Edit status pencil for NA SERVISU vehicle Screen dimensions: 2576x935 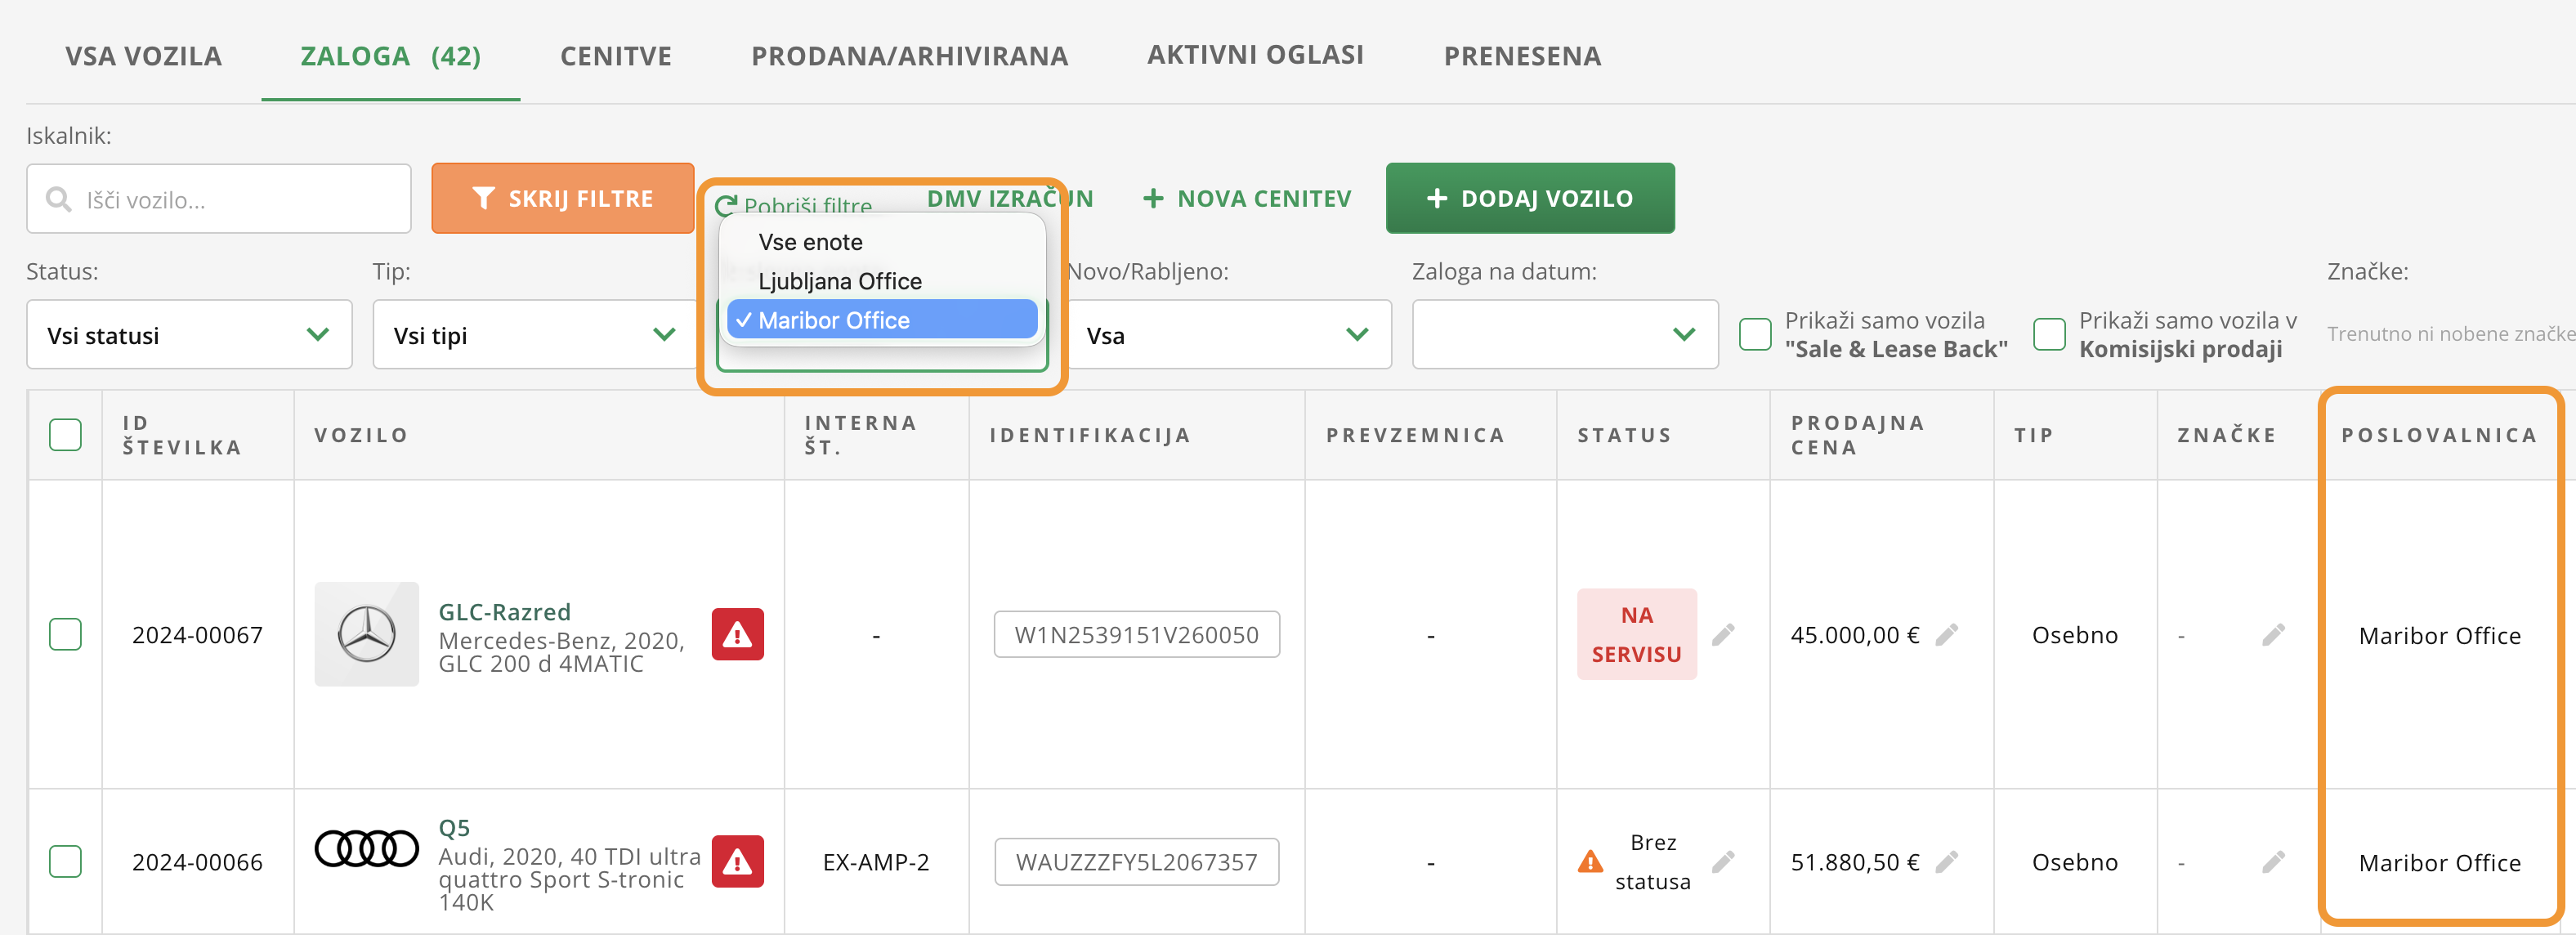click(1723, 634)
